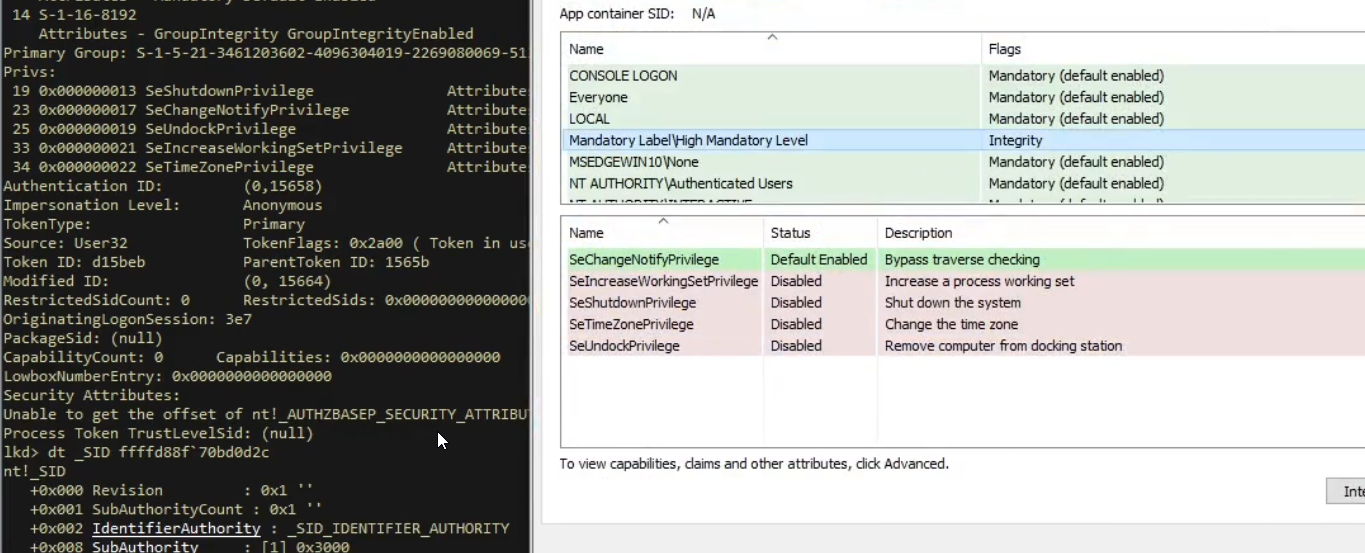Click the Disabled status of SeShutdownPrivilege
Image resolution: width=1365 pixels, height=553 pixels.
[796, 303]
